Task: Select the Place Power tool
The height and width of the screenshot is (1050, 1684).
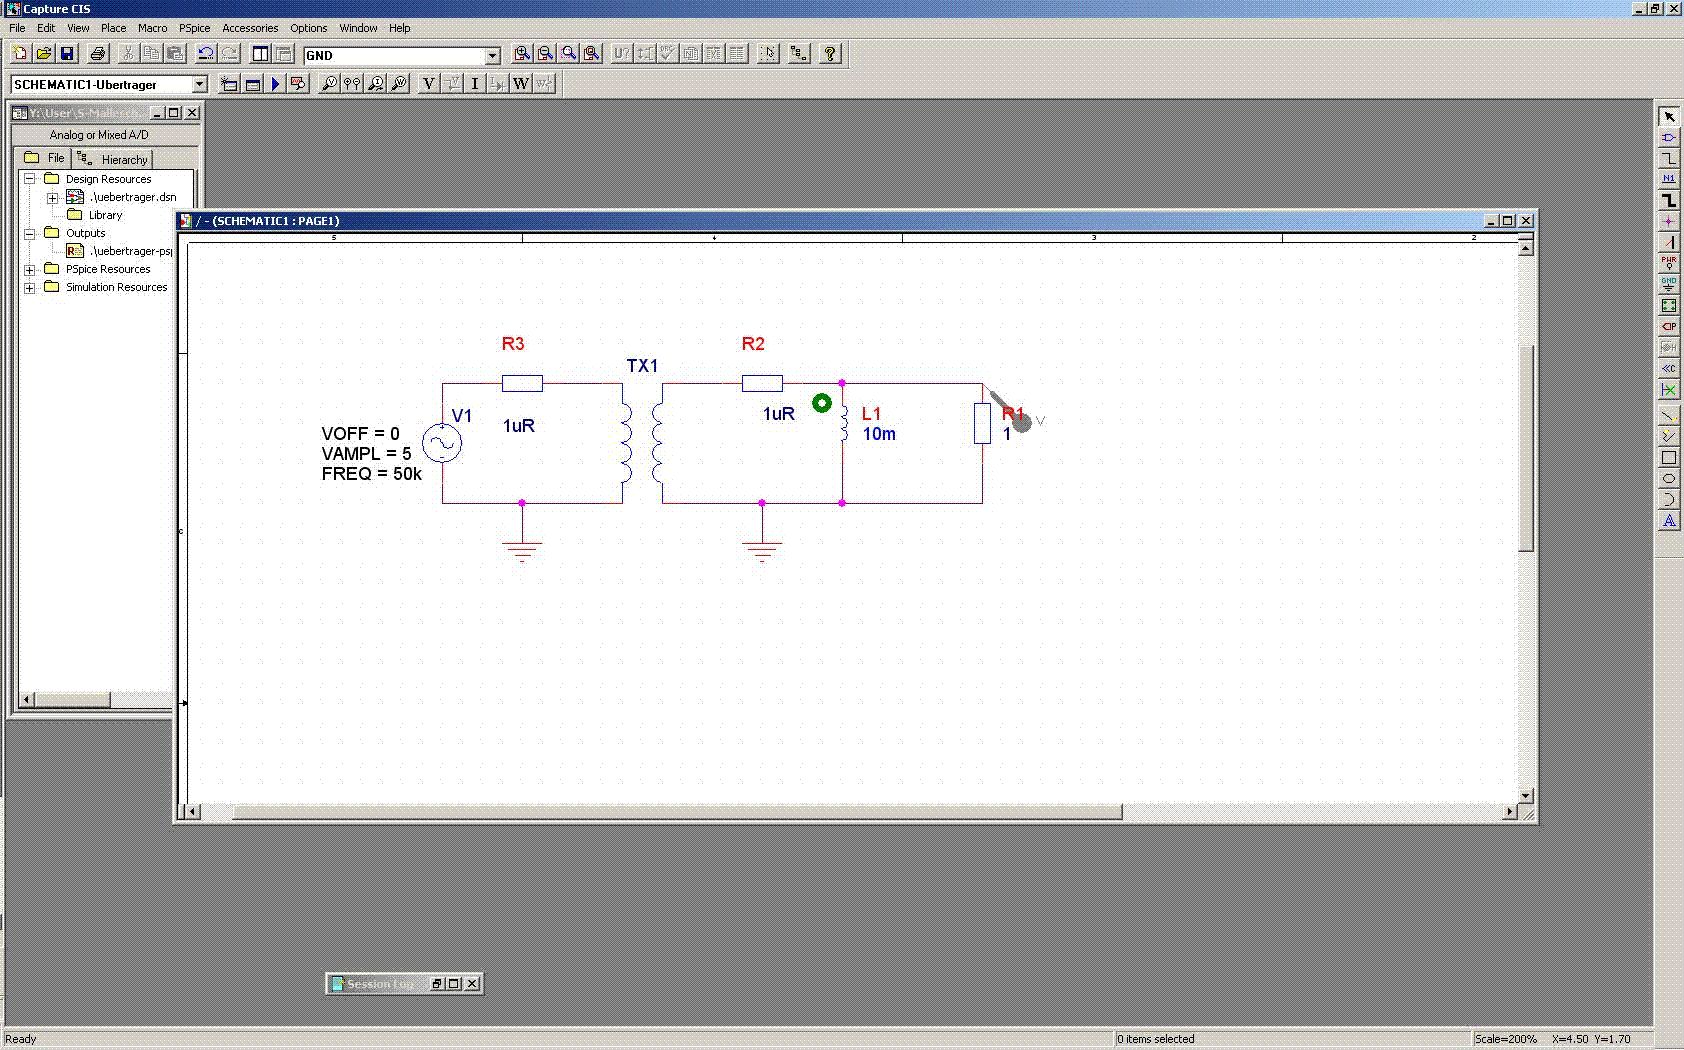Action: (1668, 263)
